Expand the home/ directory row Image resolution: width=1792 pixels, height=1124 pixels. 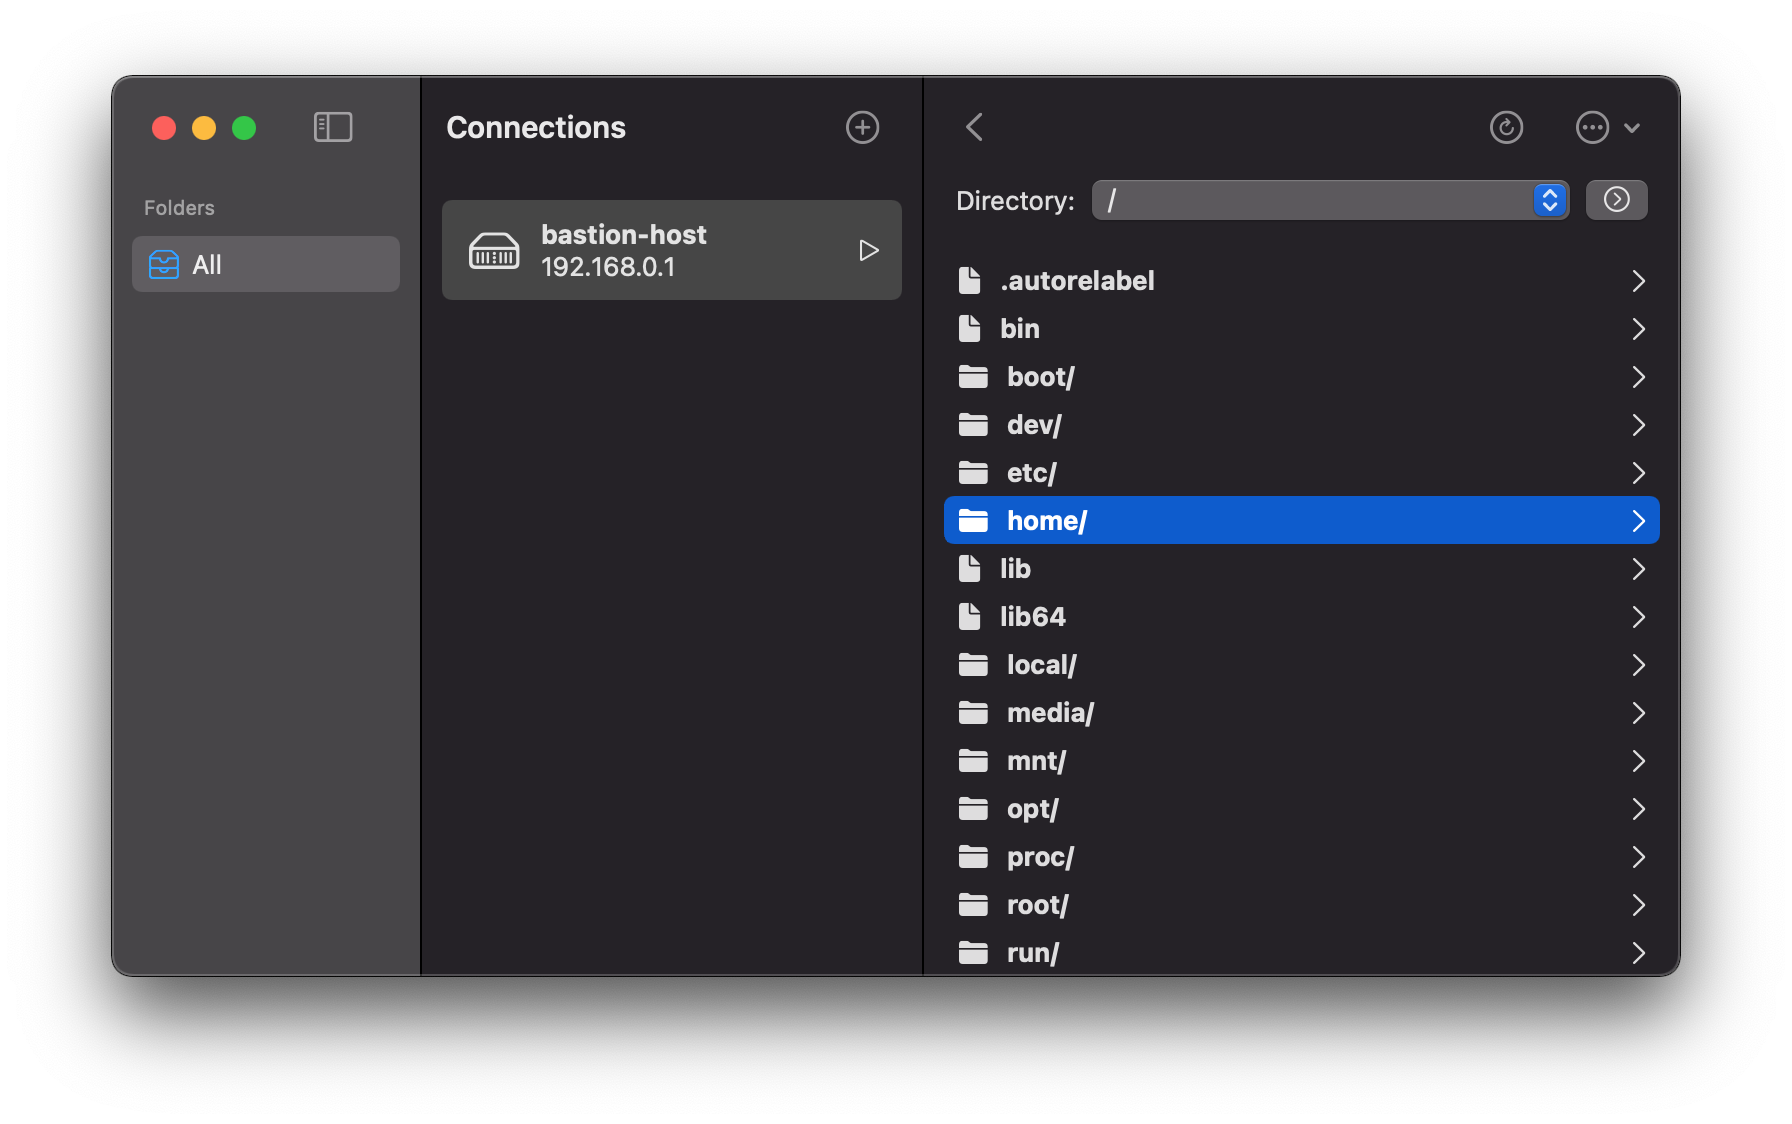pos(1638,520)
